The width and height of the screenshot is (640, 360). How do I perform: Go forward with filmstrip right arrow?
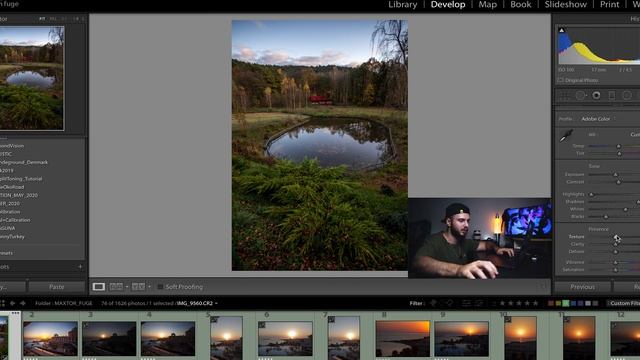tap(22, 303)
